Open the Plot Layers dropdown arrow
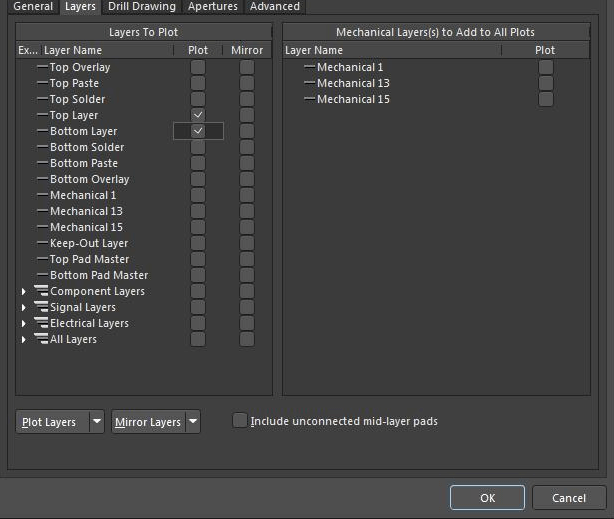The height and width of the screenshot is (519, 614). (97, 422)
